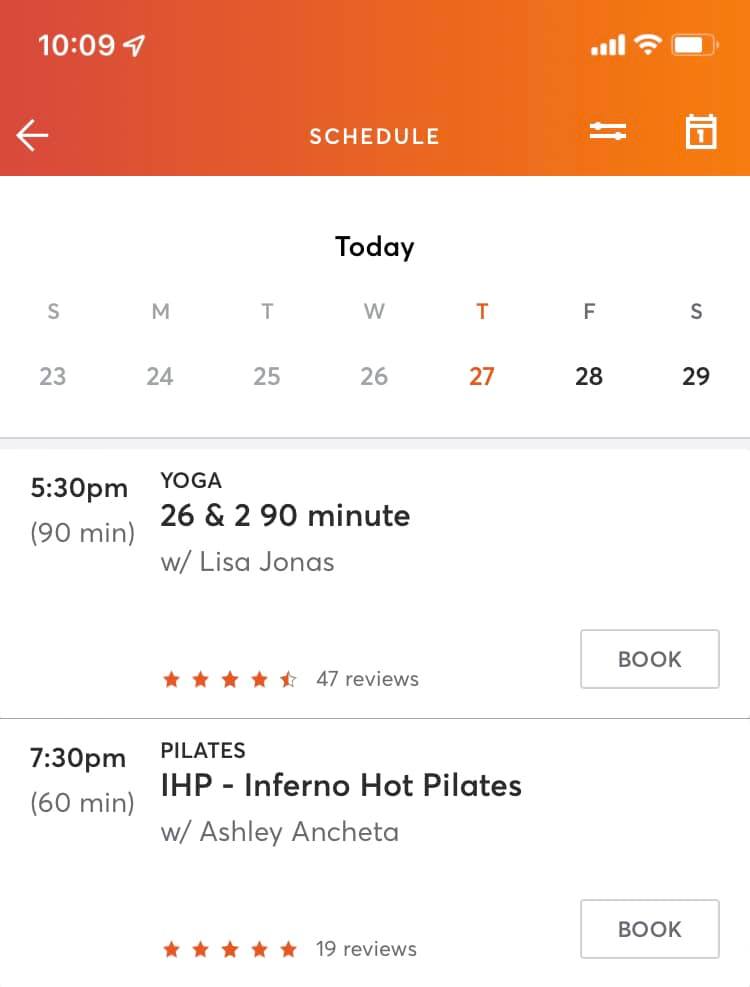Screen dimensions: 750x987
Task: Select today, Thursday the 27th
Action: tap(482, 376)
